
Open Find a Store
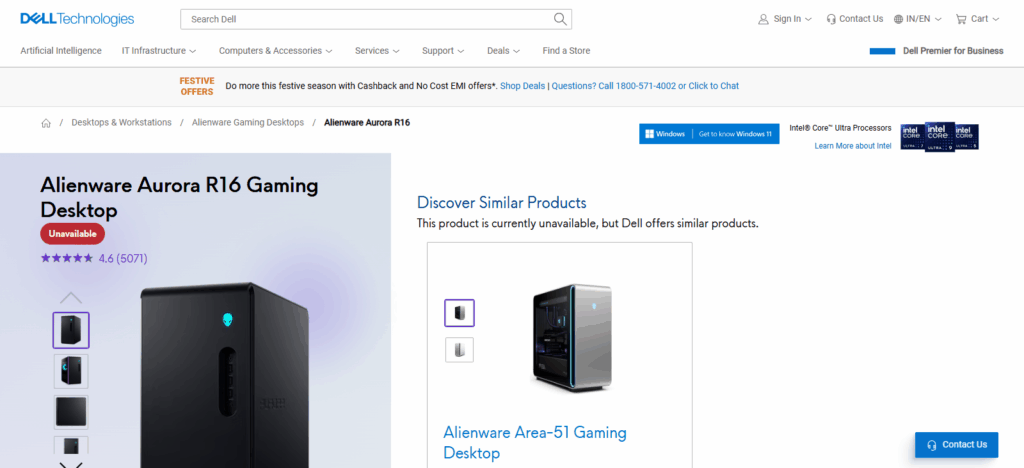click(x=566, y=51)
